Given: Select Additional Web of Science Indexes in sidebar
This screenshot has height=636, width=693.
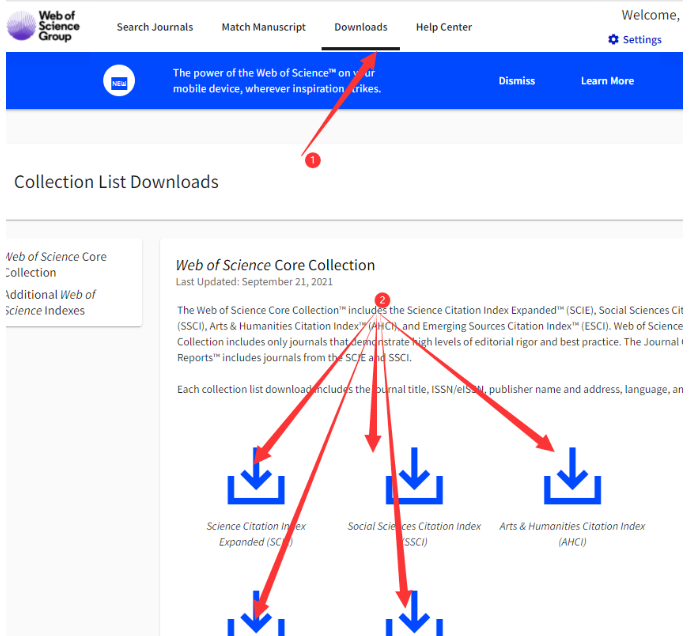Looking at the screenshot, I should click(x=50, y=302).
